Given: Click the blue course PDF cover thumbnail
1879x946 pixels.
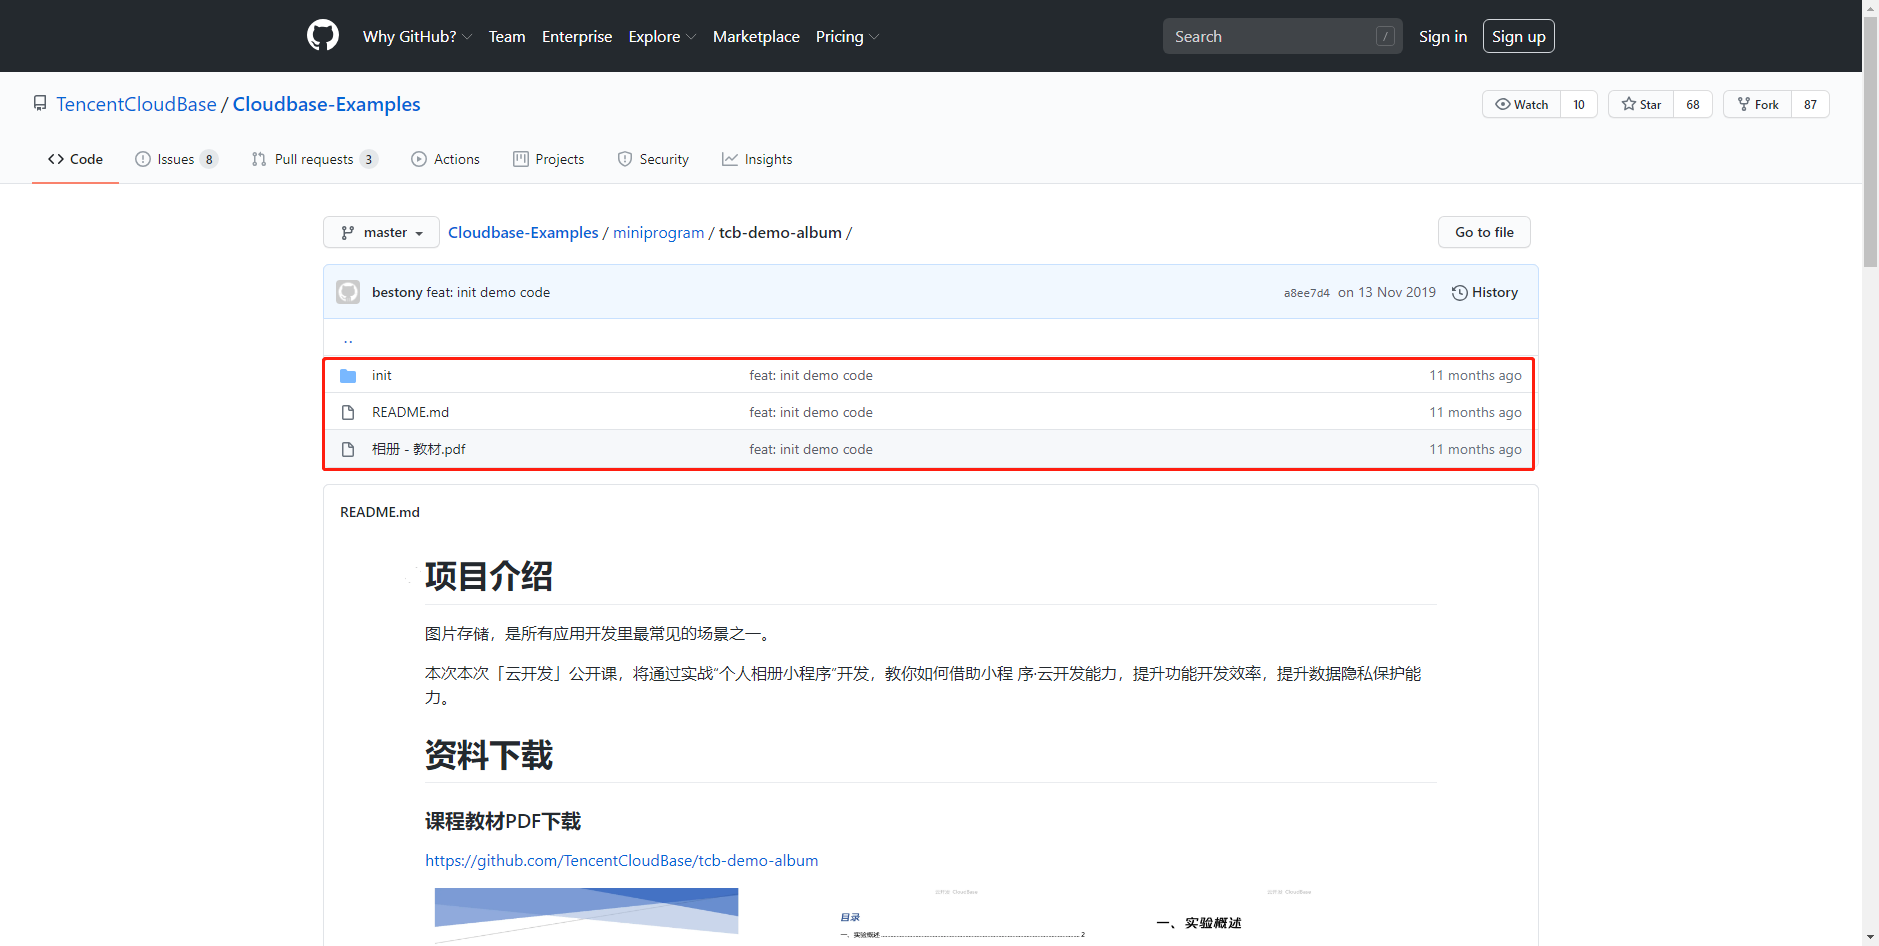Looking at the screenshot, I should (586, 915).
